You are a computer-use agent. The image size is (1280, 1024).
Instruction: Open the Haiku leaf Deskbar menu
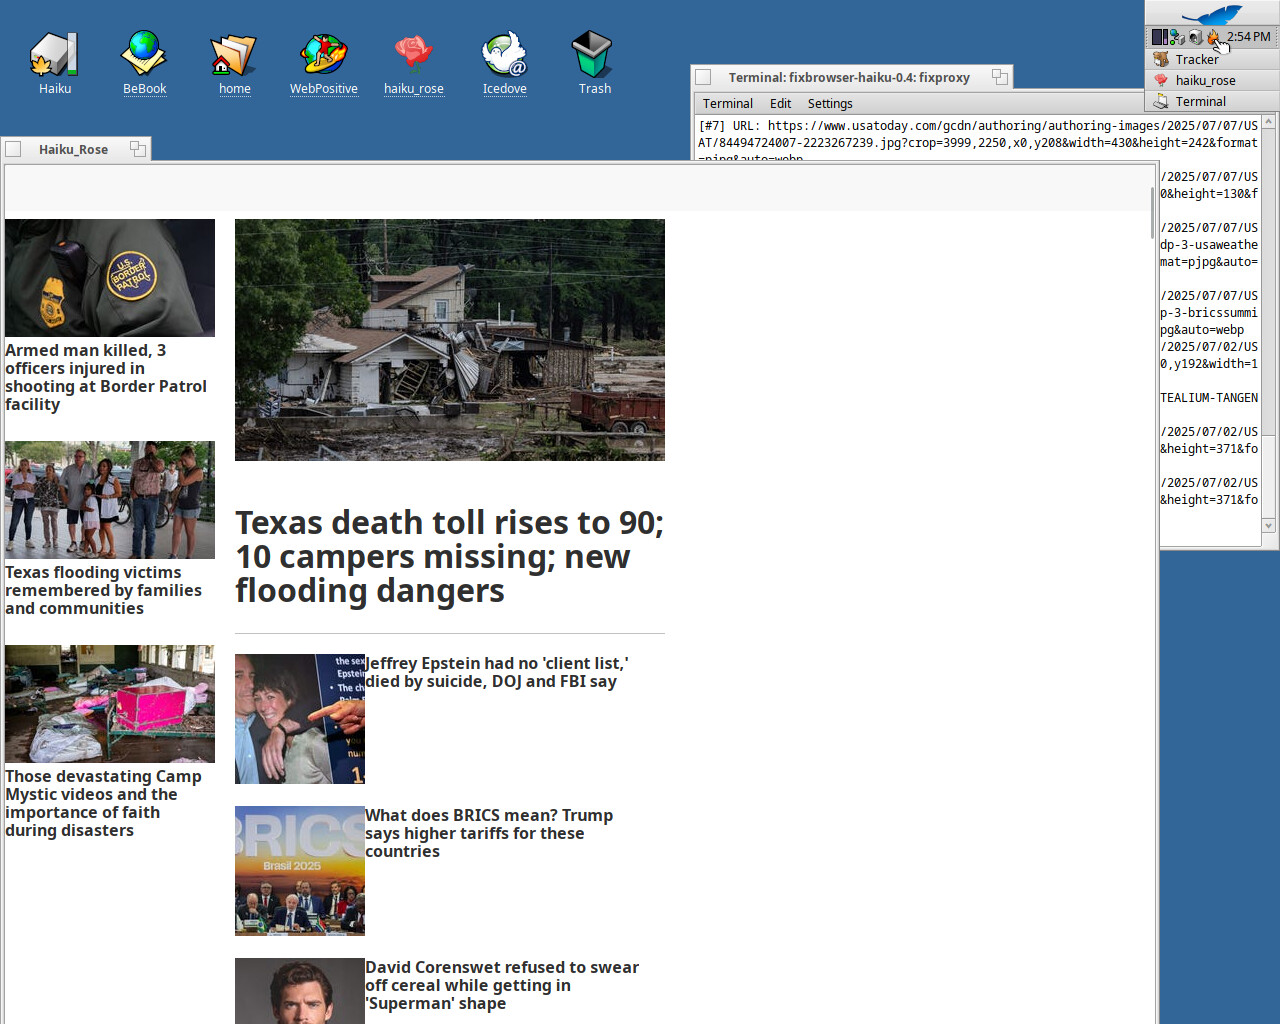(x=1212, y=13)
